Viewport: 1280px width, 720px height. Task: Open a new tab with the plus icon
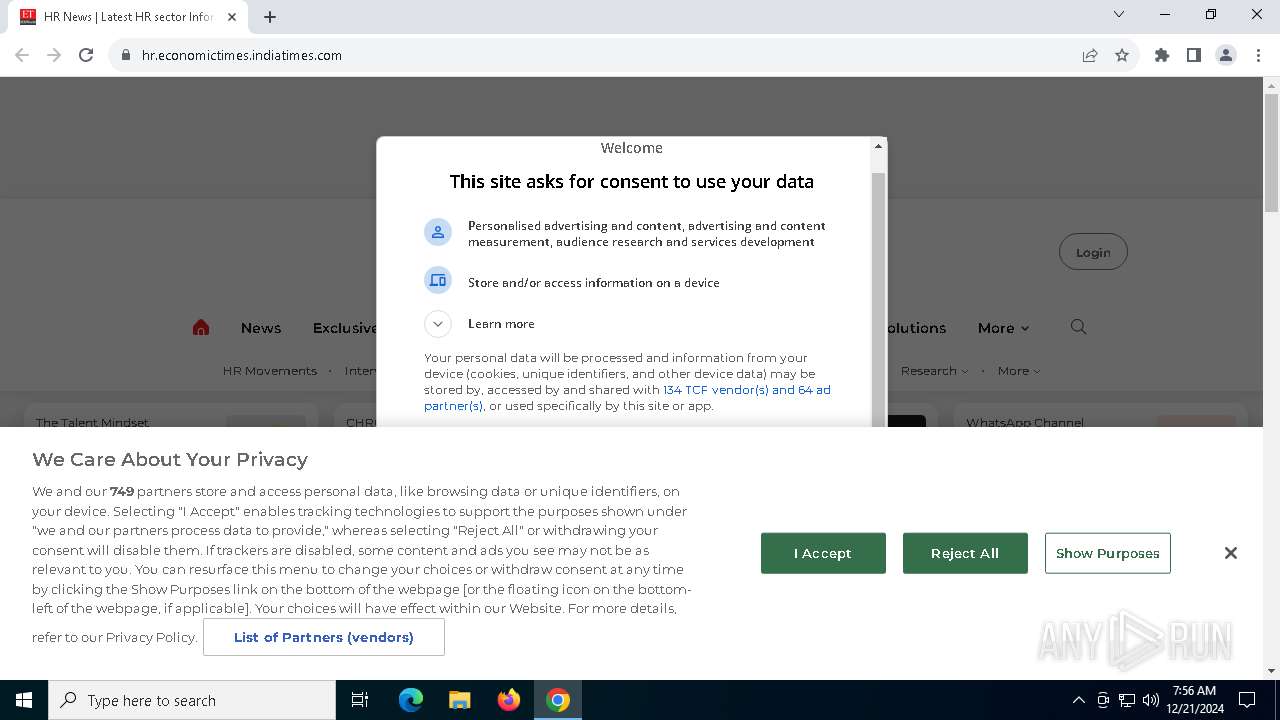[270, 16]
